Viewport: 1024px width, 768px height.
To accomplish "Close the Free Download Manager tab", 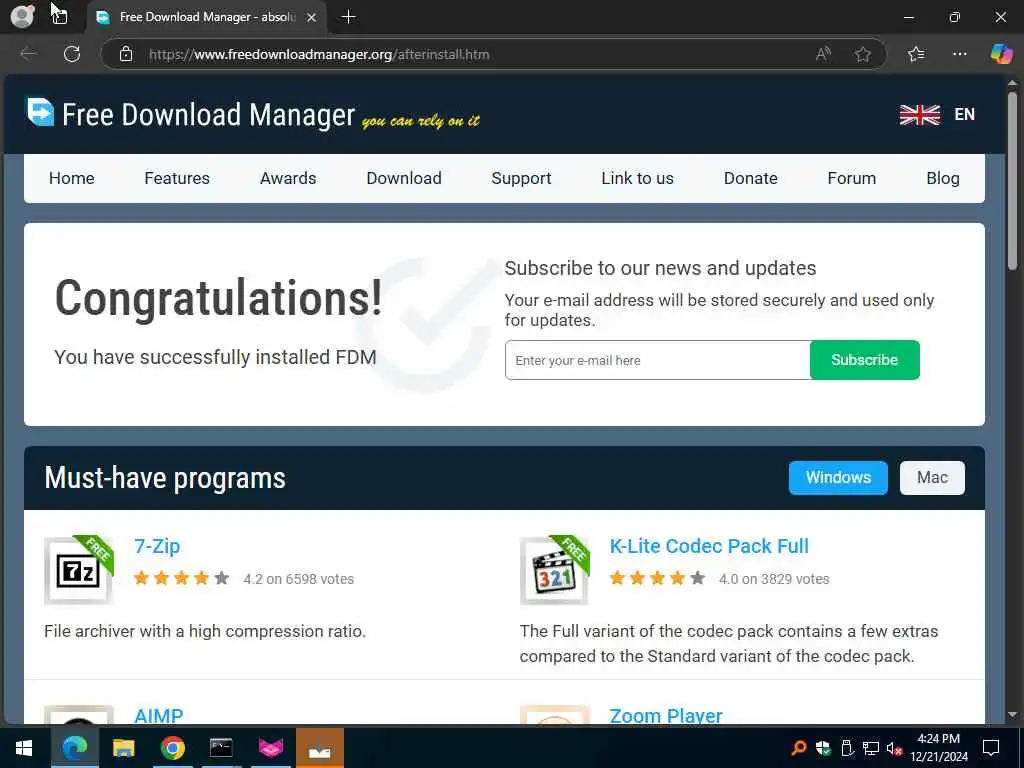I will click(x=312, y=18).
